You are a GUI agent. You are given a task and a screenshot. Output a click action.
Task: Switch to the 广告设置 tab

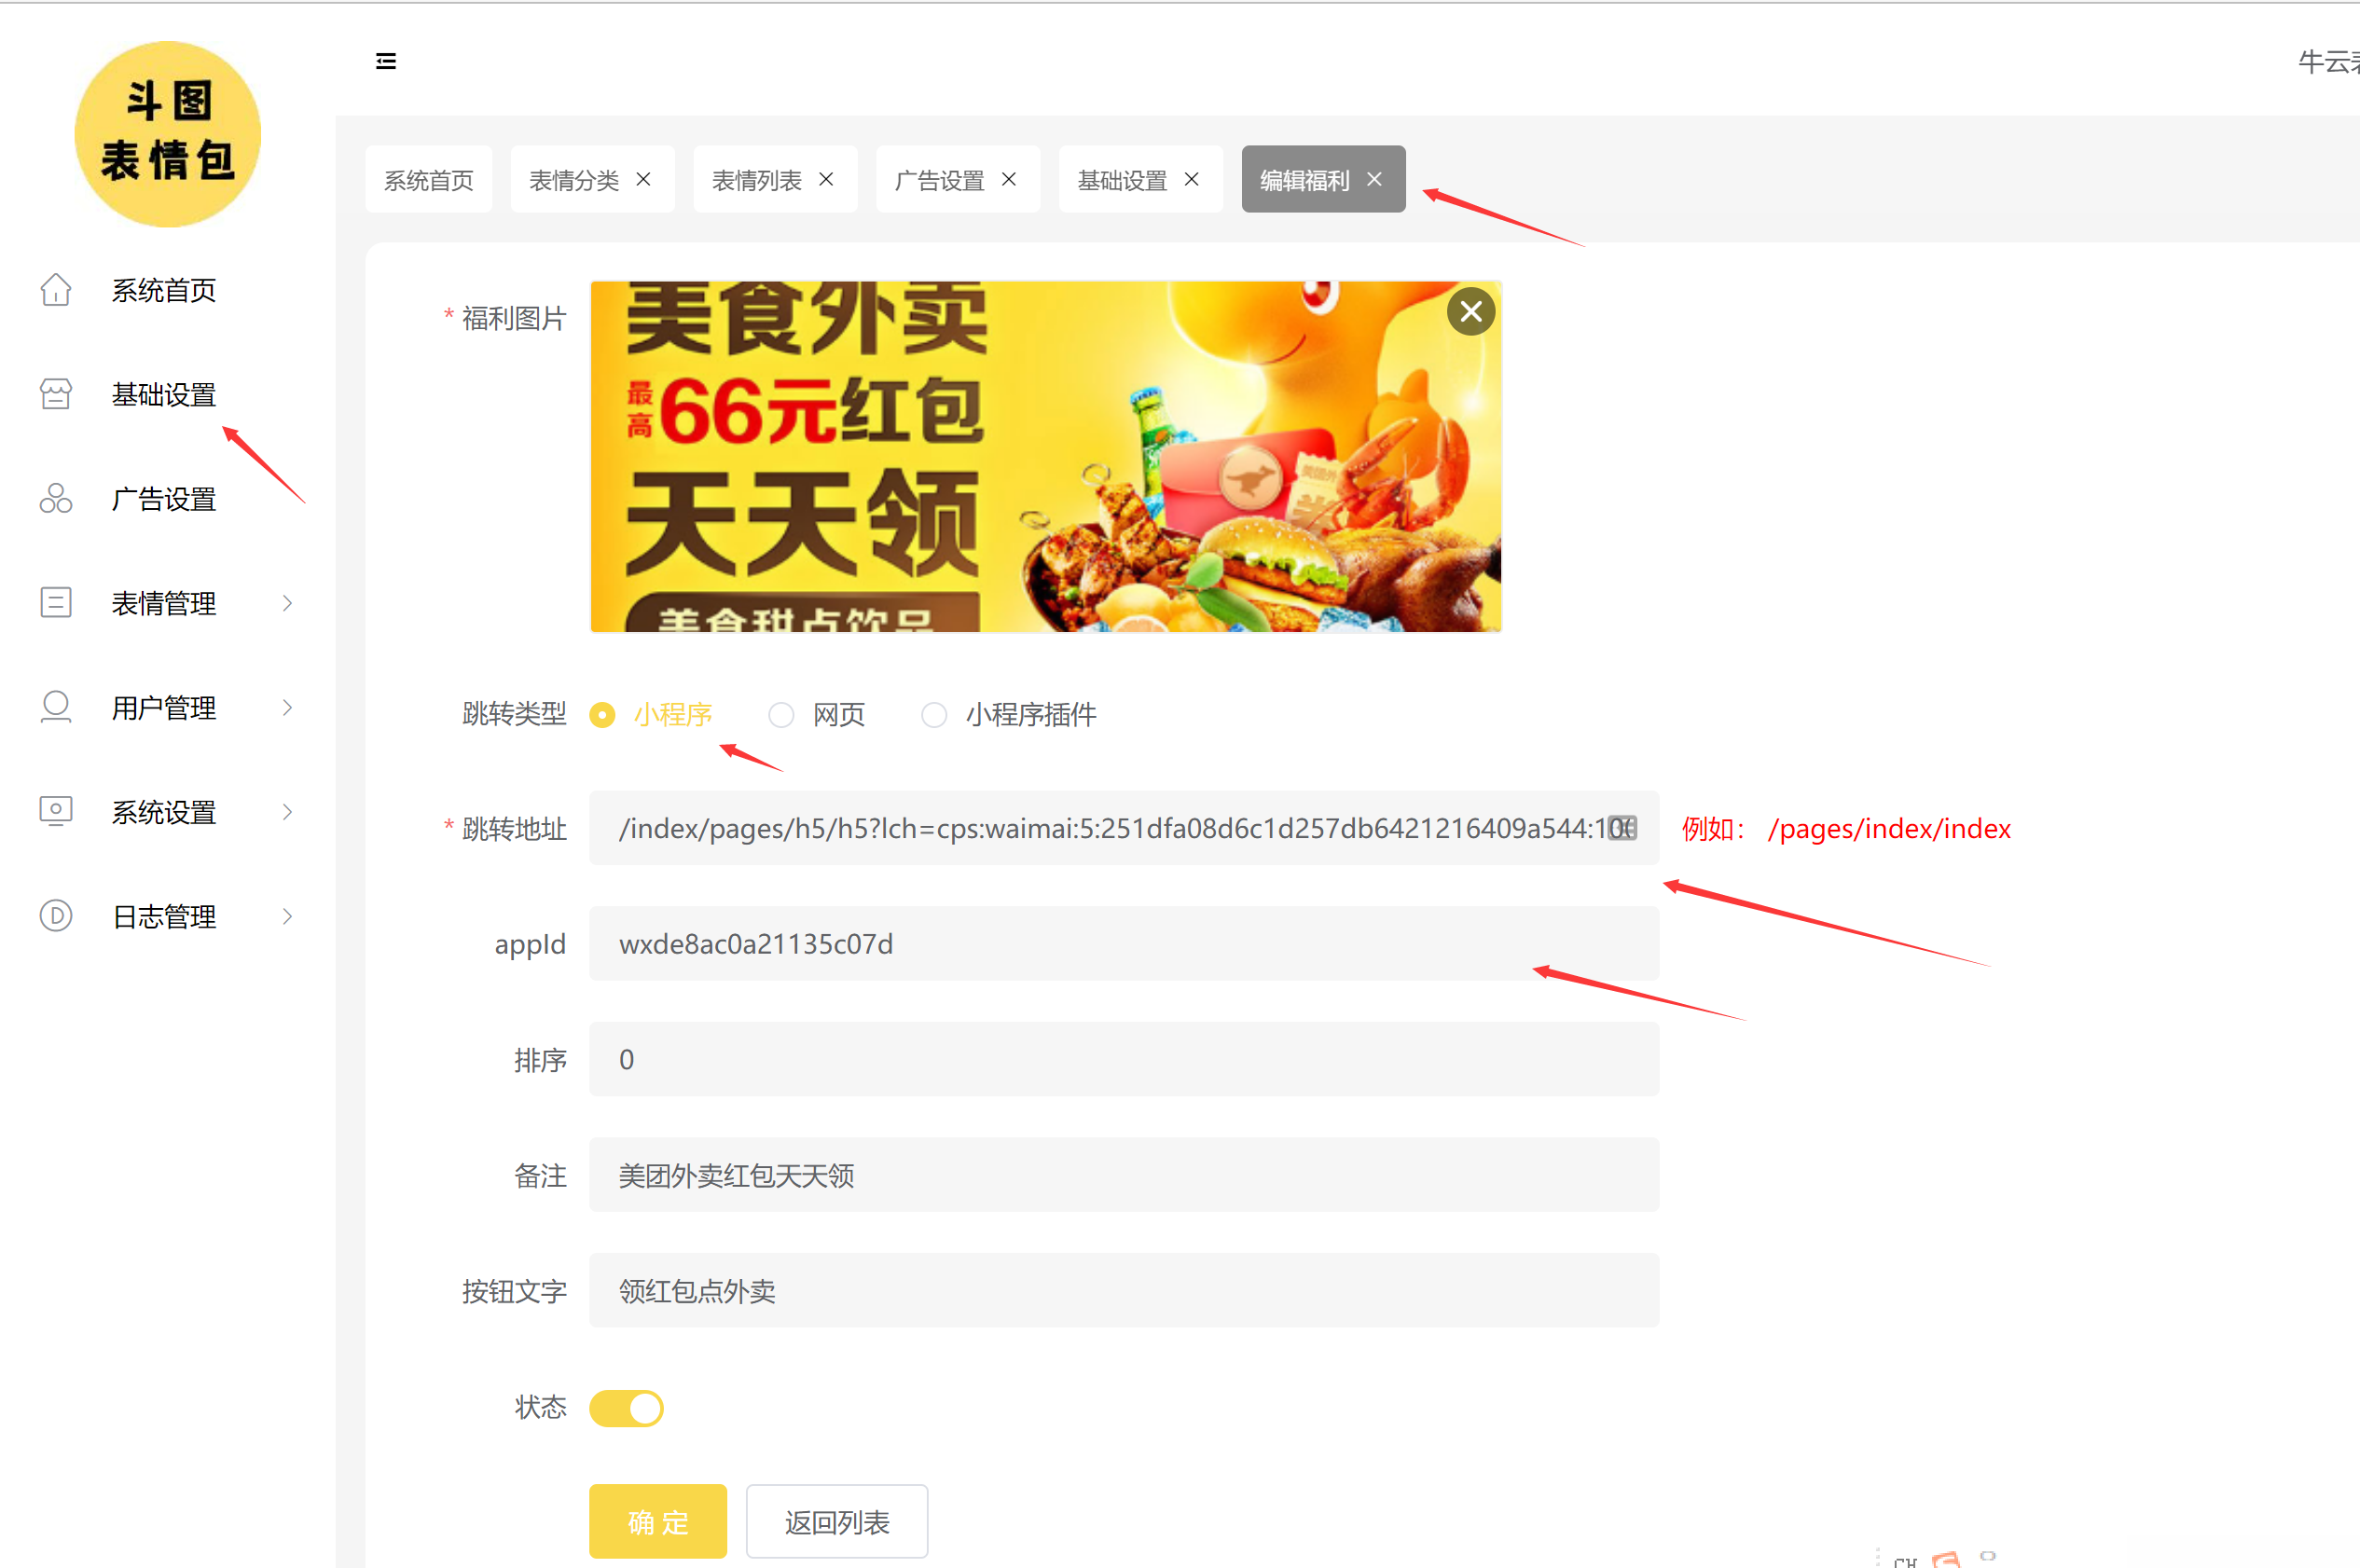pyautogui.click(x=939, y=180)
